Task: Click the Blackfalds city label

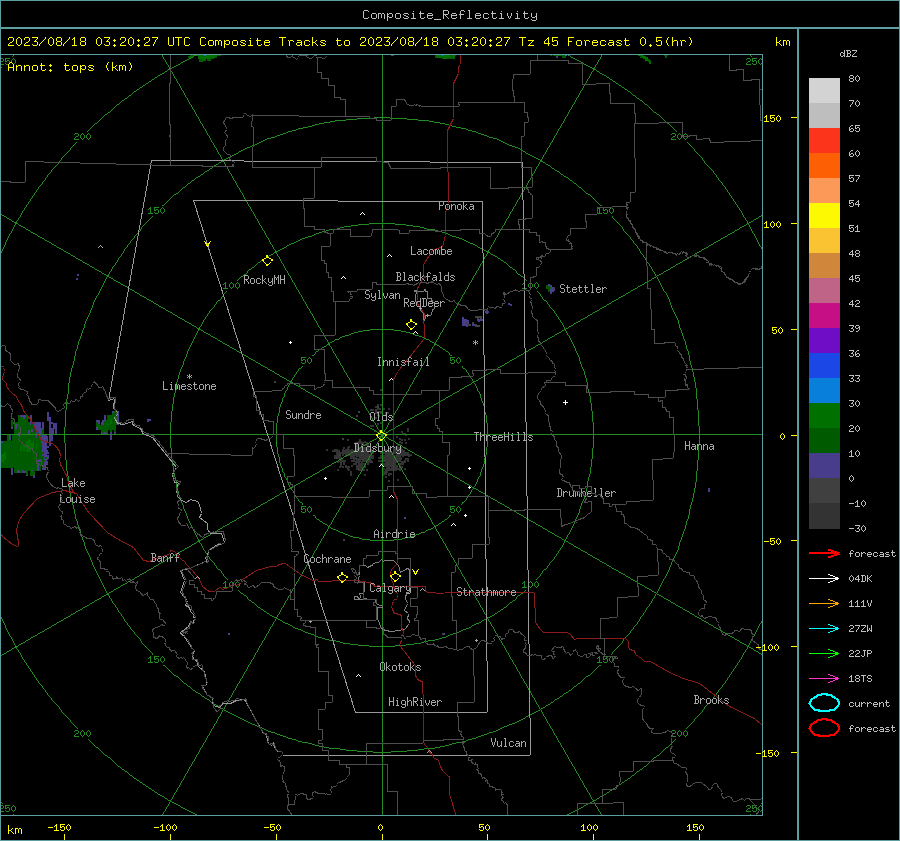Action: (425, 277)
